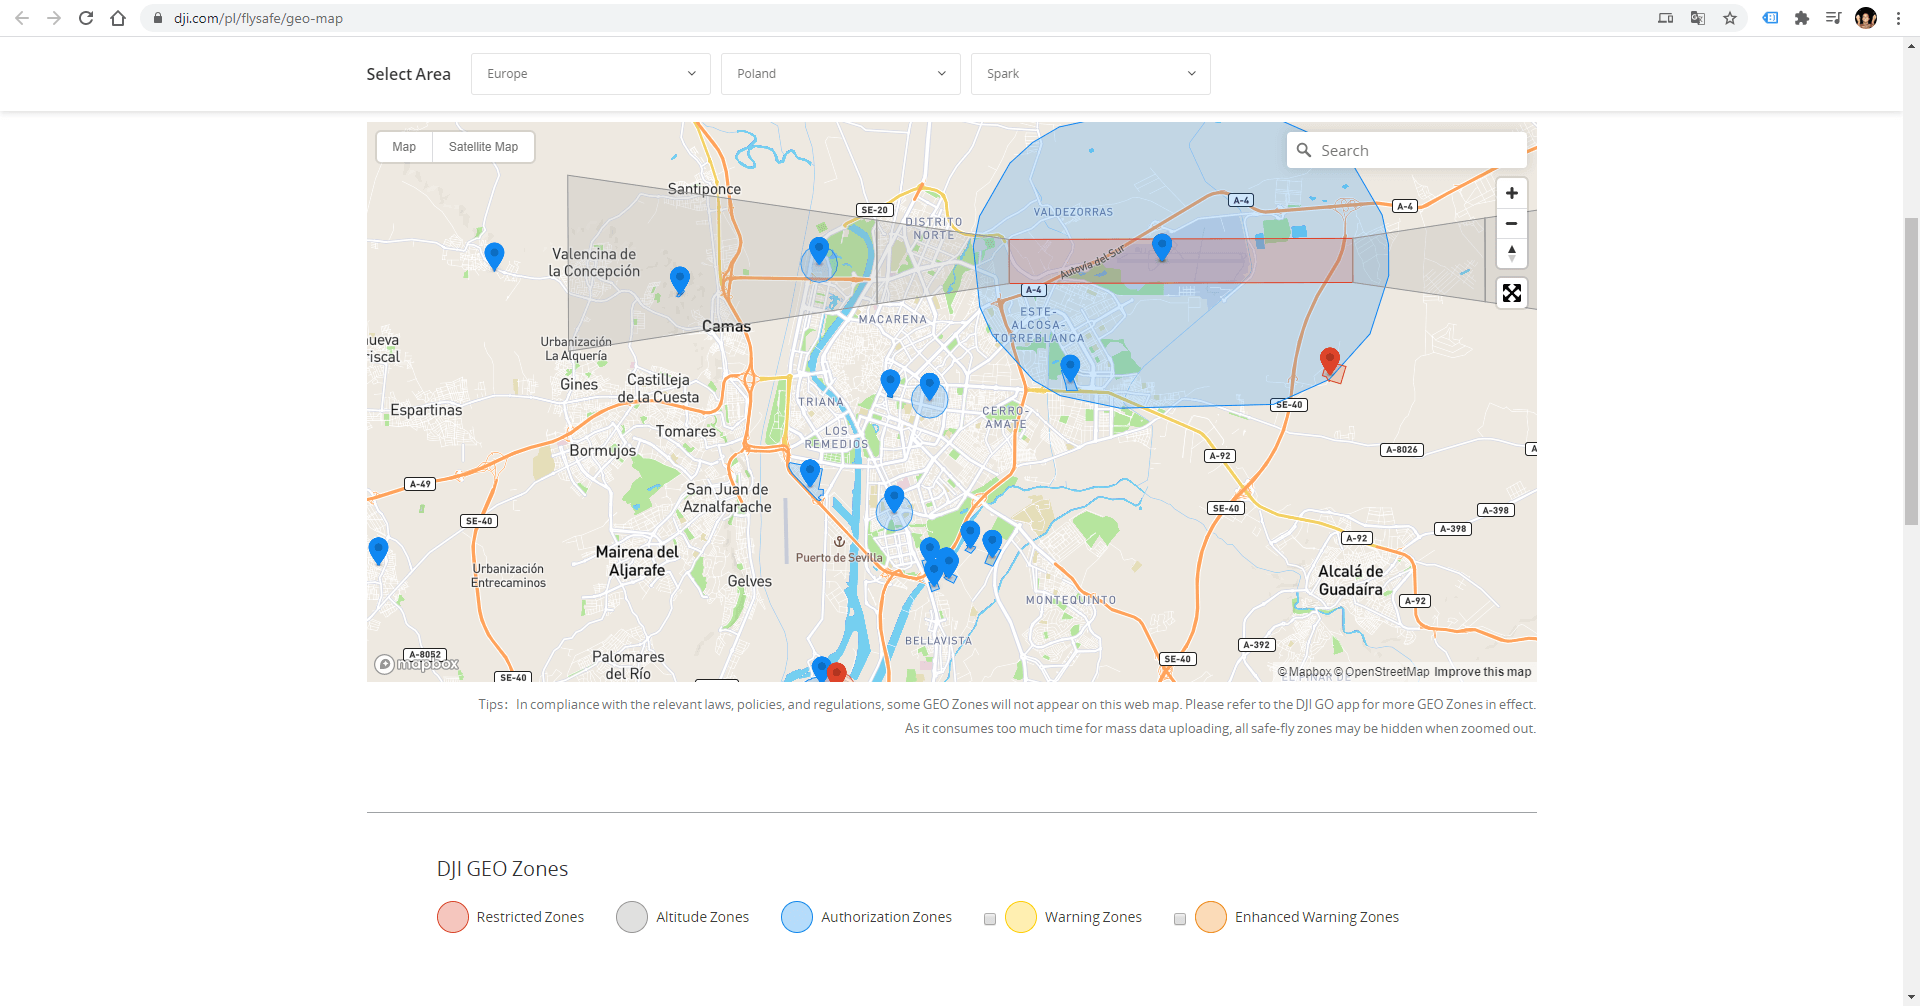This screenshot has width=1920, height=1006.
Task: Click the blue pin above Cerro-Amate circle
Action: click(930, 386)
